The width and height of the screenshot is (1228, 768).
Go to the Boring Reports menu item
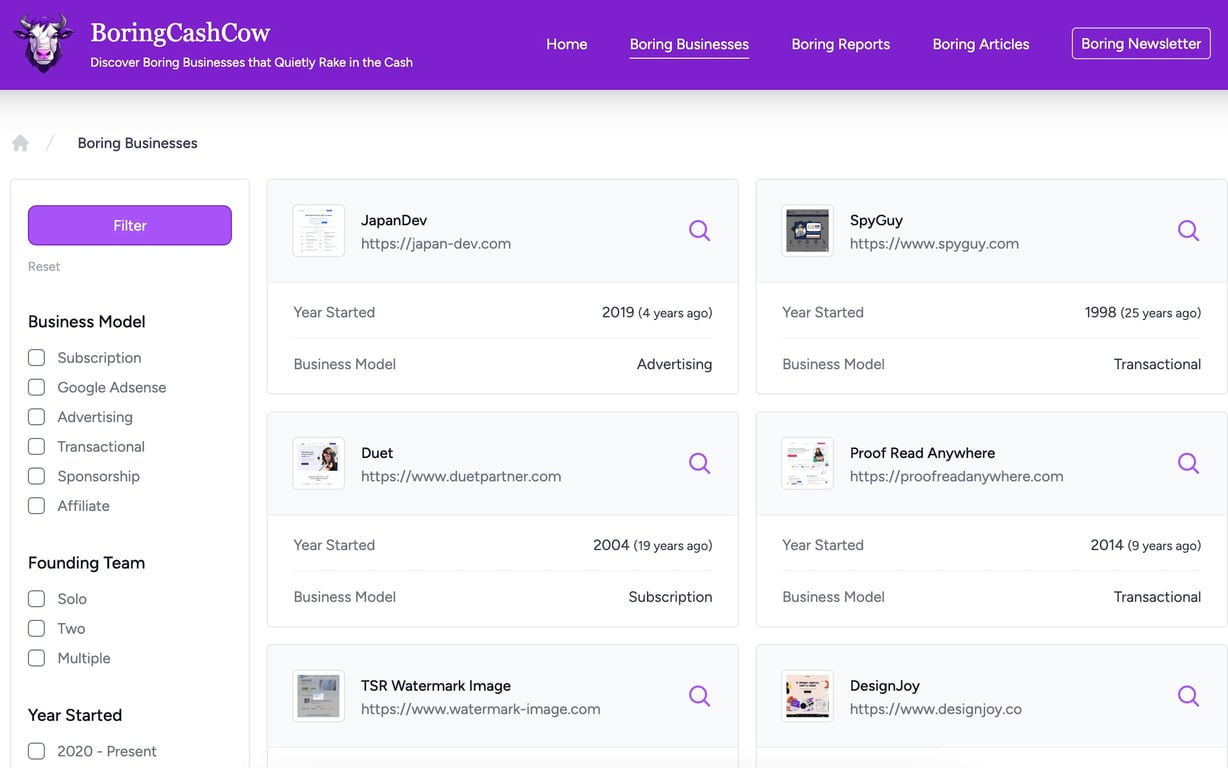[840, 44]
